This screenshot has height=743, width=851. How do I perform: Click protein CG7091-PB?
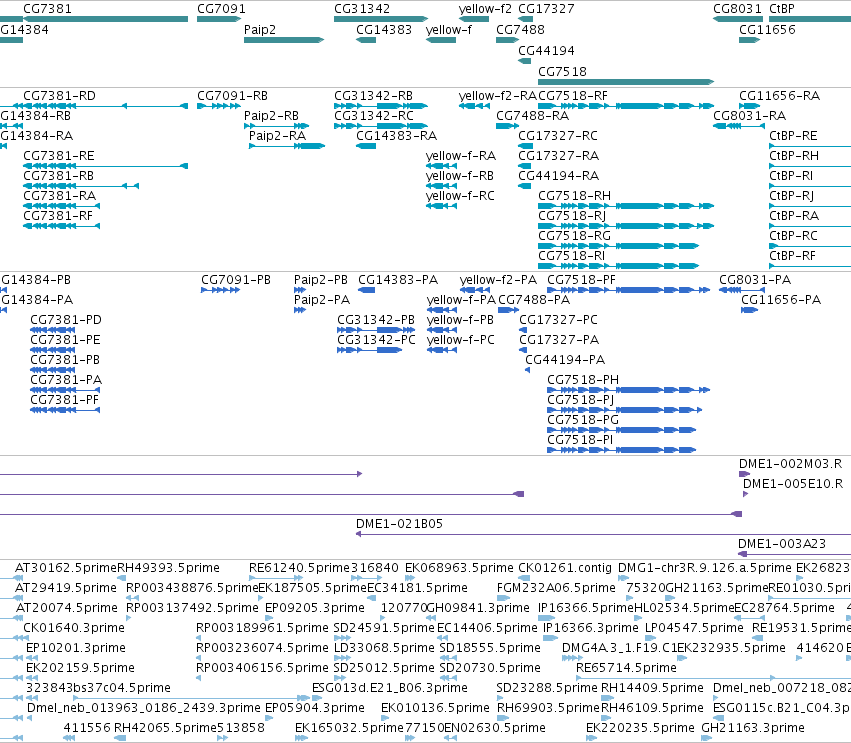[x=220, y=290]
